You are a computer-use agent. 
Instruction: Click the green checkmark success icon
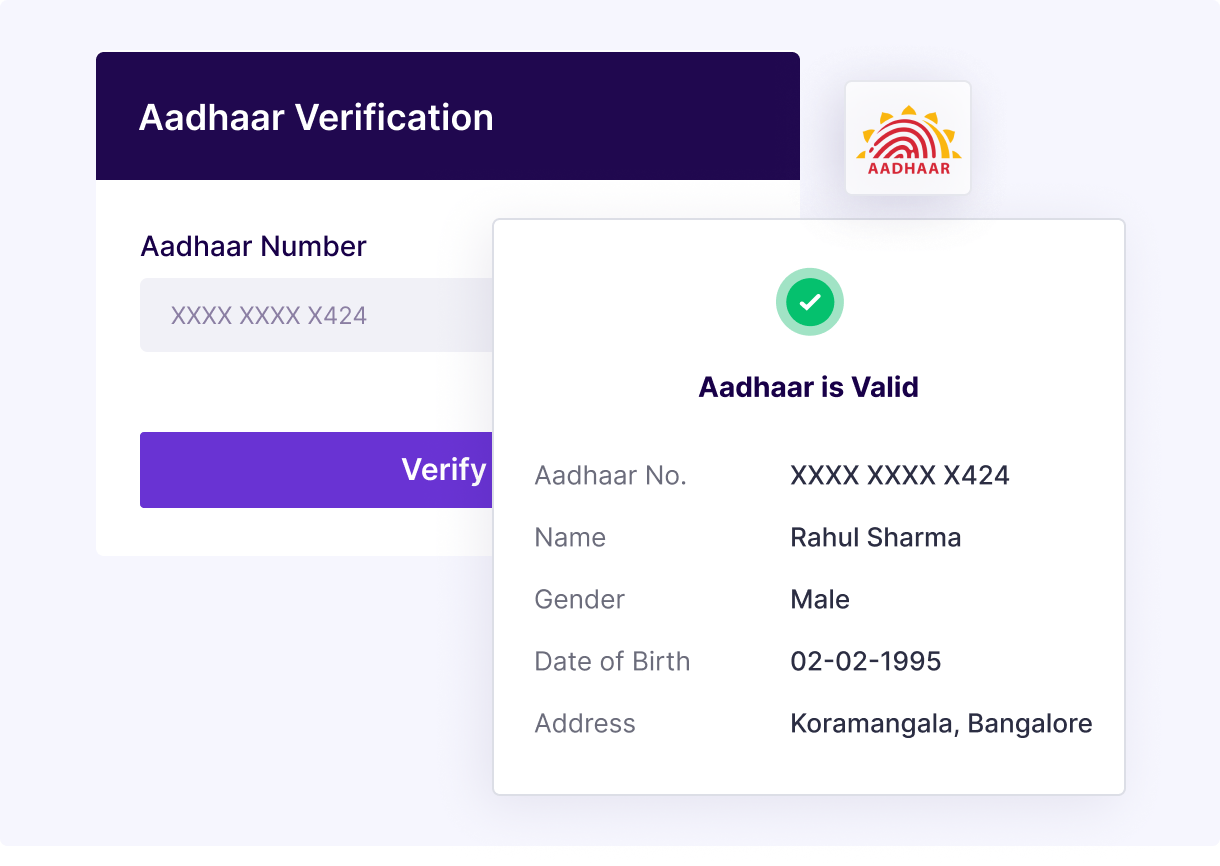point(810,301)
